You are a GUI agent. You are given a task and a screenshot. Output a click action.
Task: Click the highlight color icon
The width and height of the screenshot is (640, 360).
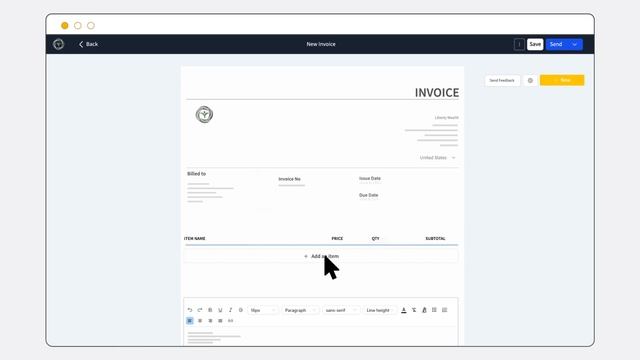coord(424,310)
